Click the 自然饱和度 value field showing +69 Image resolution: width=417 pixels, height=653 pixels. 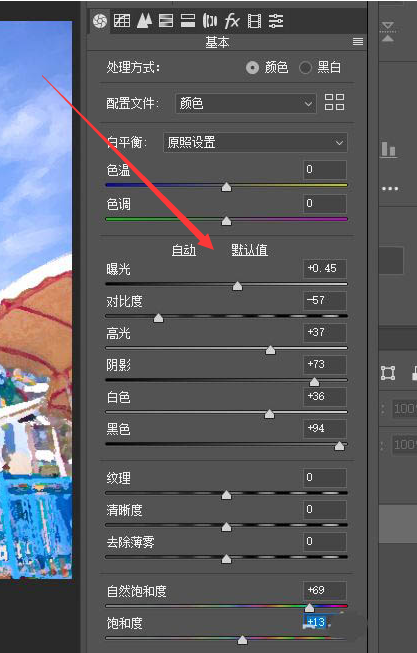click(325, 590)
